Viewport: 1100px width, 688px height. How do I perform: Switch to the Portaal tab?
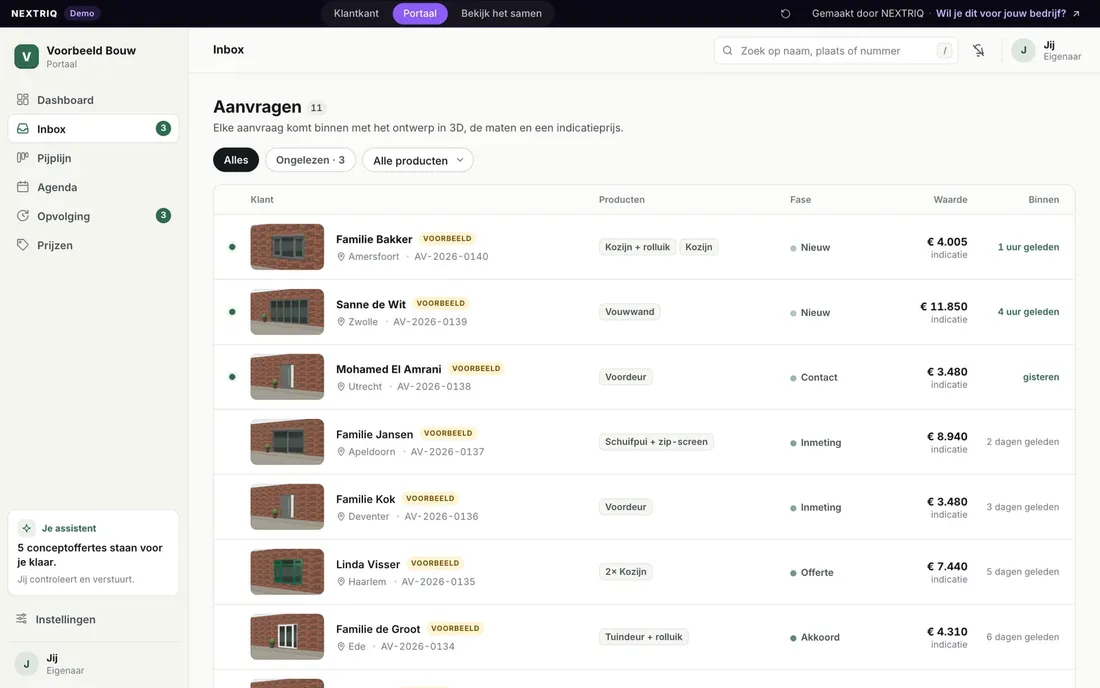[420, 13]
